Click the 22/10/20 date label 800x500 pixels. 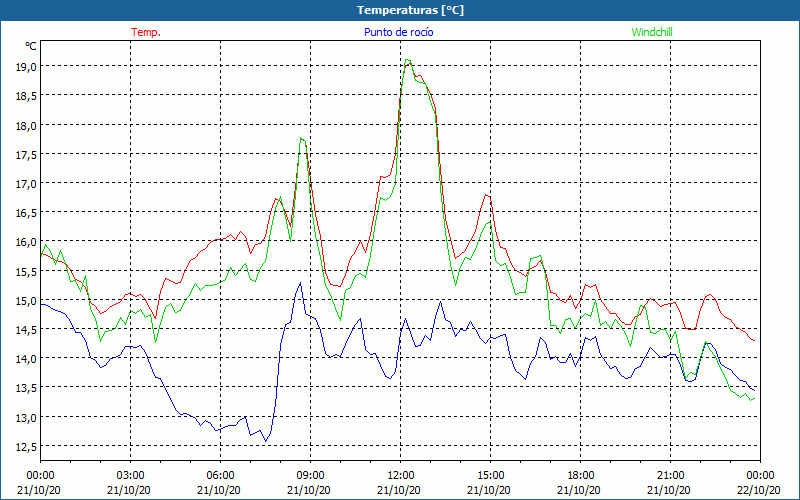pyautogui.click(x=760, y=490)
